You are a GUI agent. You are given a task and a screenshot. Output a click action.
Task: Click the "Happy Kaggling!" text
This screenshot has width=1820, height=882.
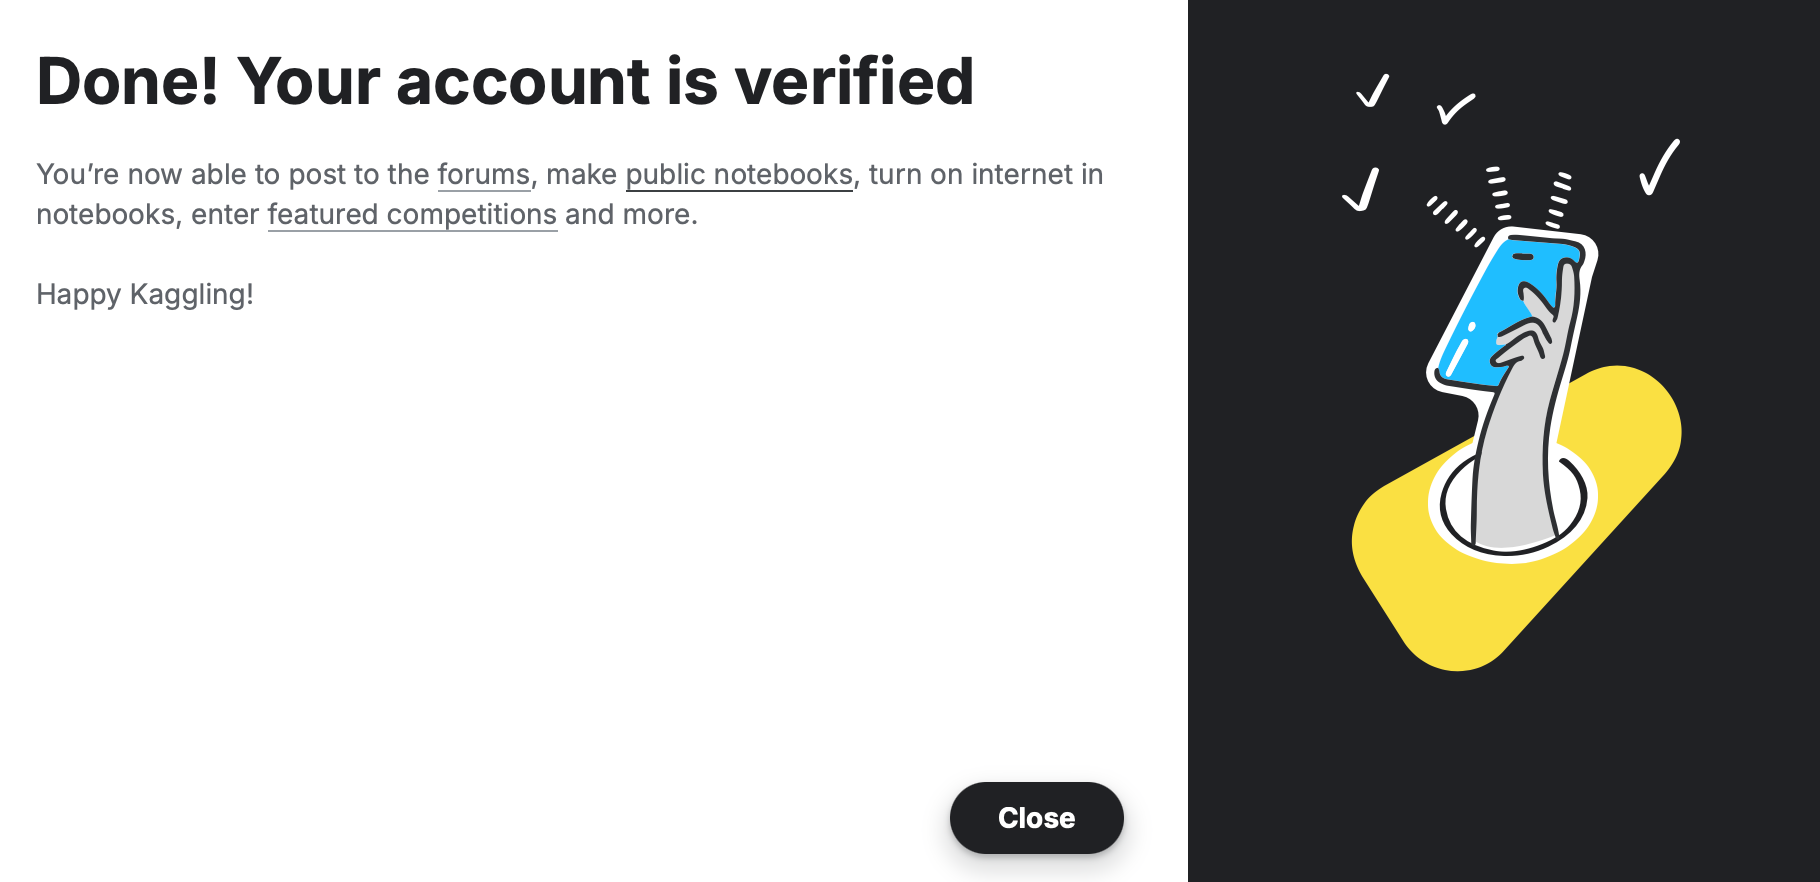pyautogui.click(x=145, y=295)
